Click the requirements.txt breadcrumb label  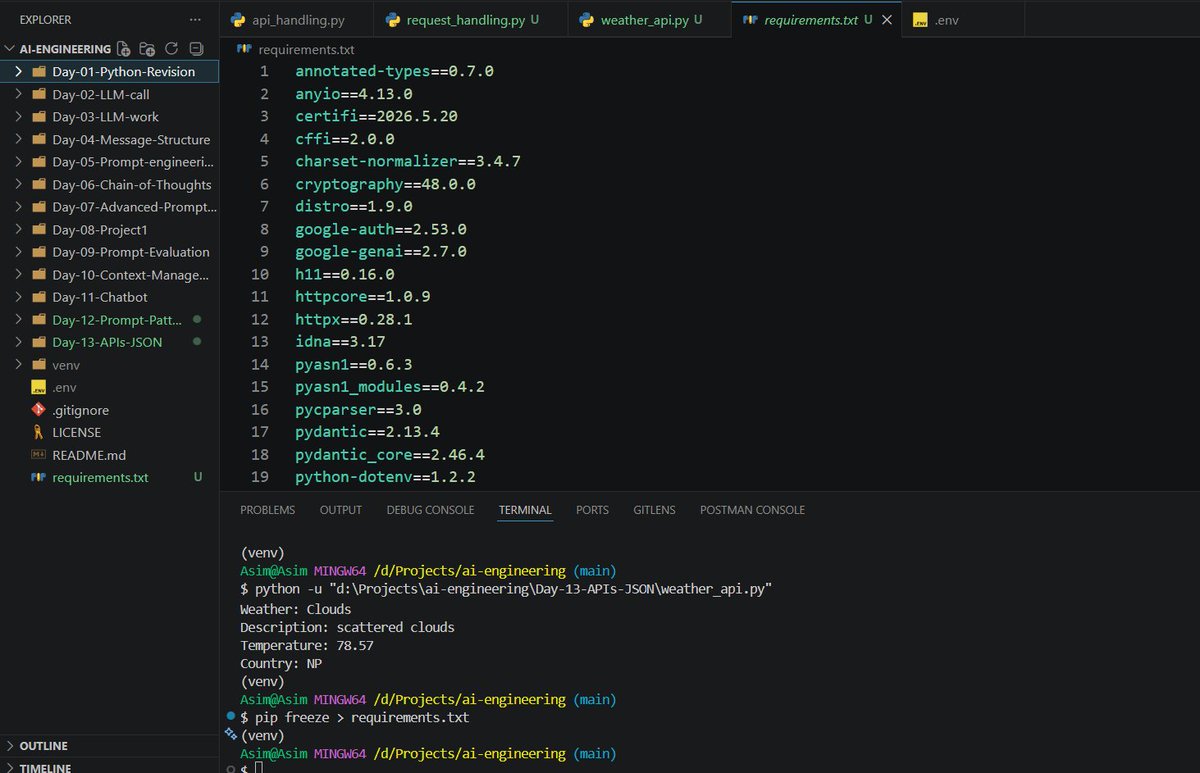click(306, 49)
